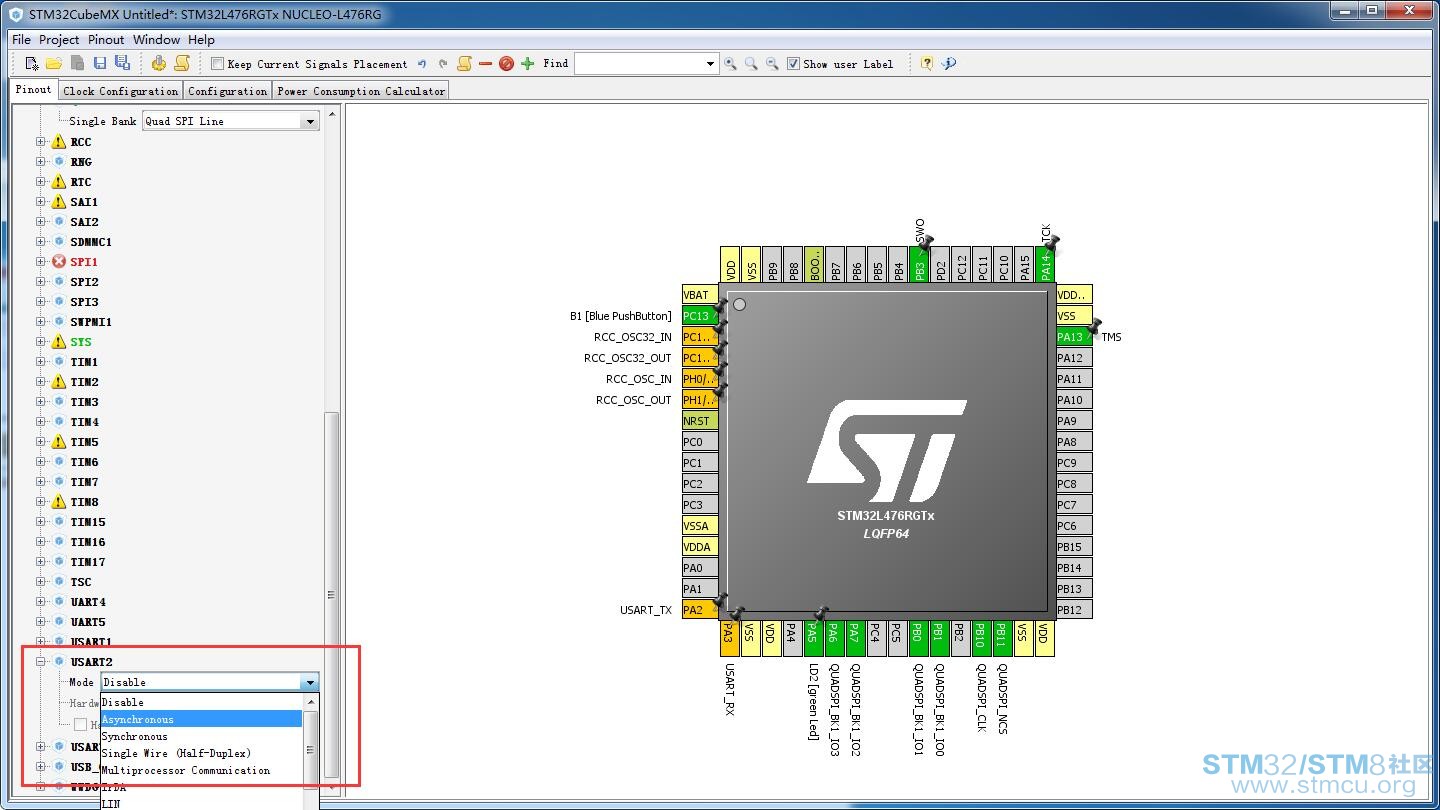
Task: Click the Mode list scroll-up arrow
Action: pos(310,702)
